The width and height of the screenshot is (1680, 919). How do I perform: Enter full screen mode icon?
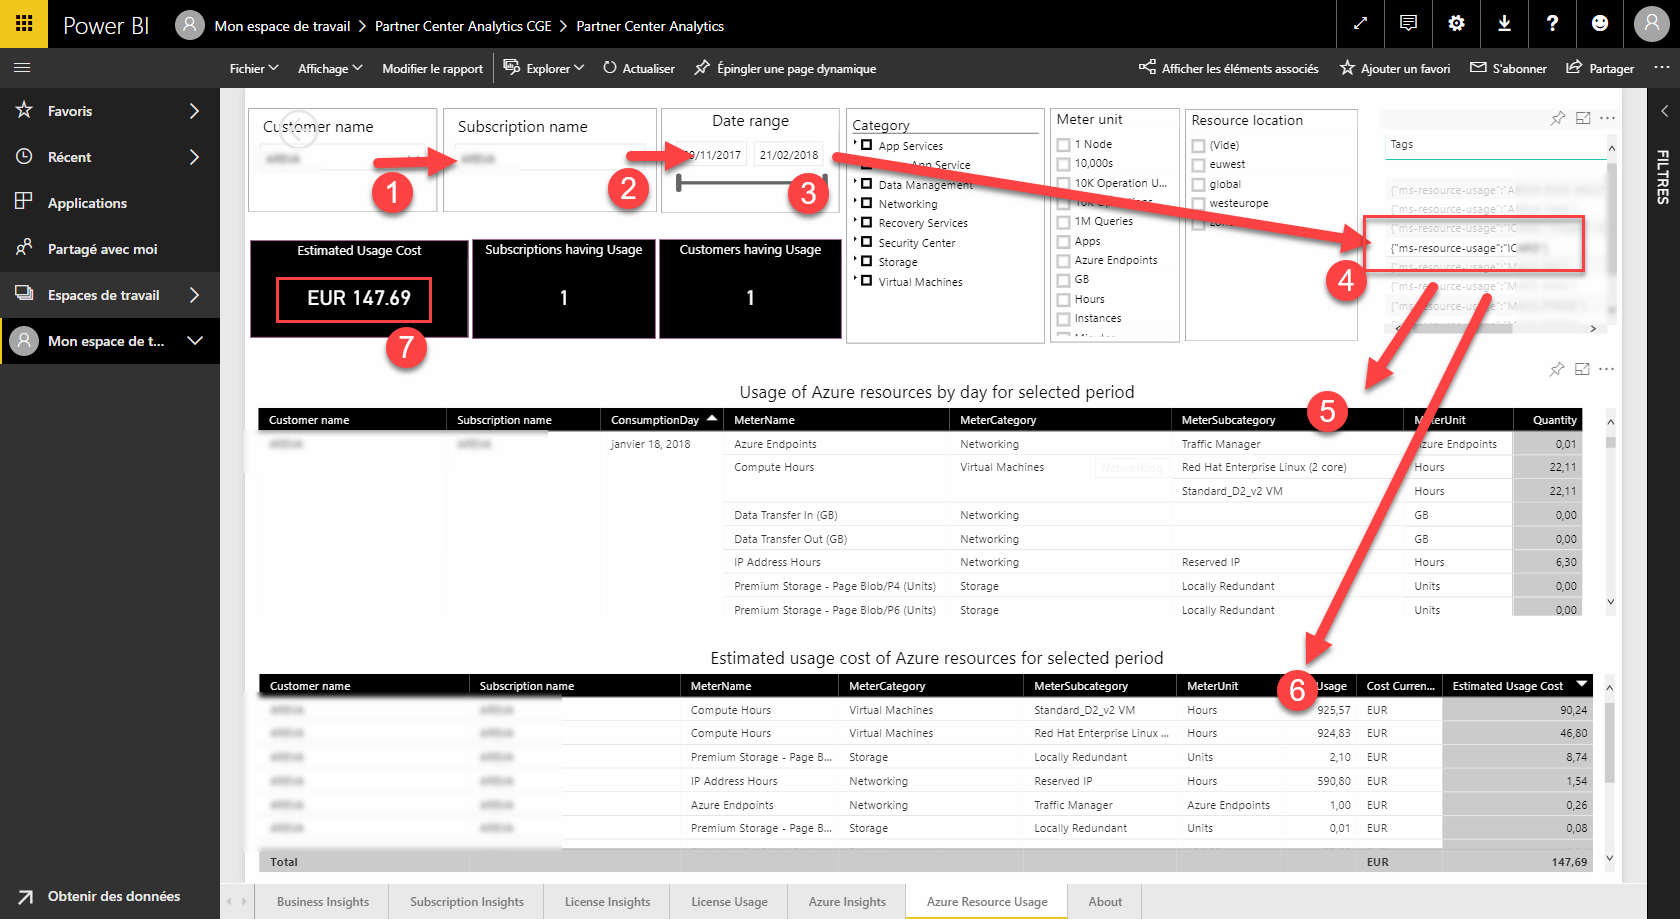(x=1360, y=23)
